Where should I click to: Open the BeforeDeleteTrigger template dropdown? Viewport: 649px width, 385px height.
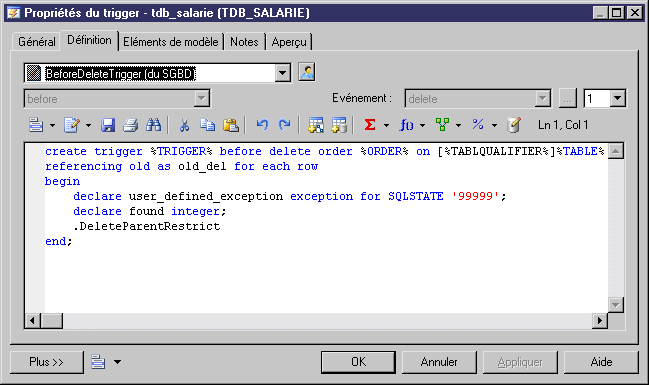282,73
